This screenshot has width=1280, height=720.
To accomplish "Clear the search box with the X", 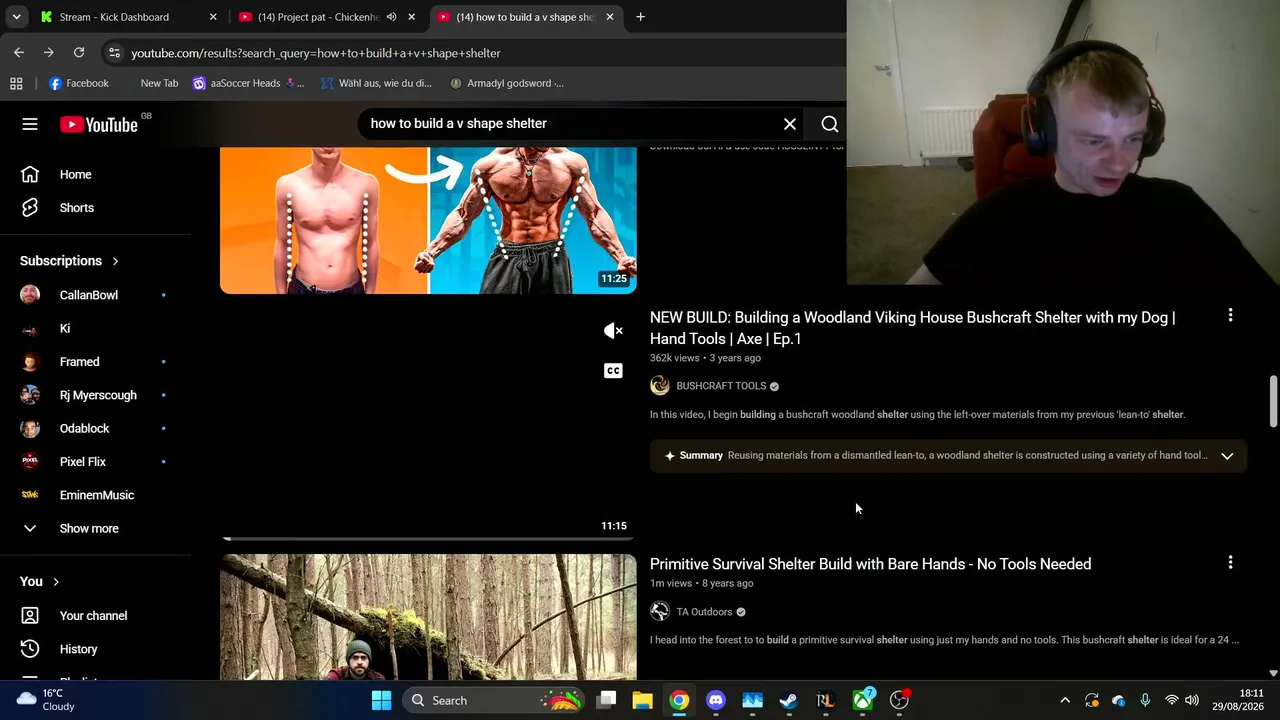I will coord(790,124).
